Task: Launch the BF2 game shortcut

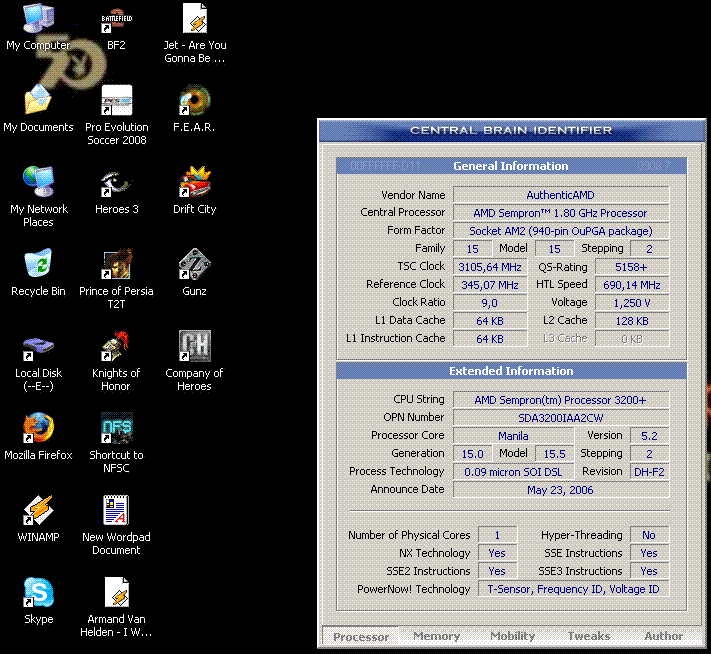Action: 116,20
